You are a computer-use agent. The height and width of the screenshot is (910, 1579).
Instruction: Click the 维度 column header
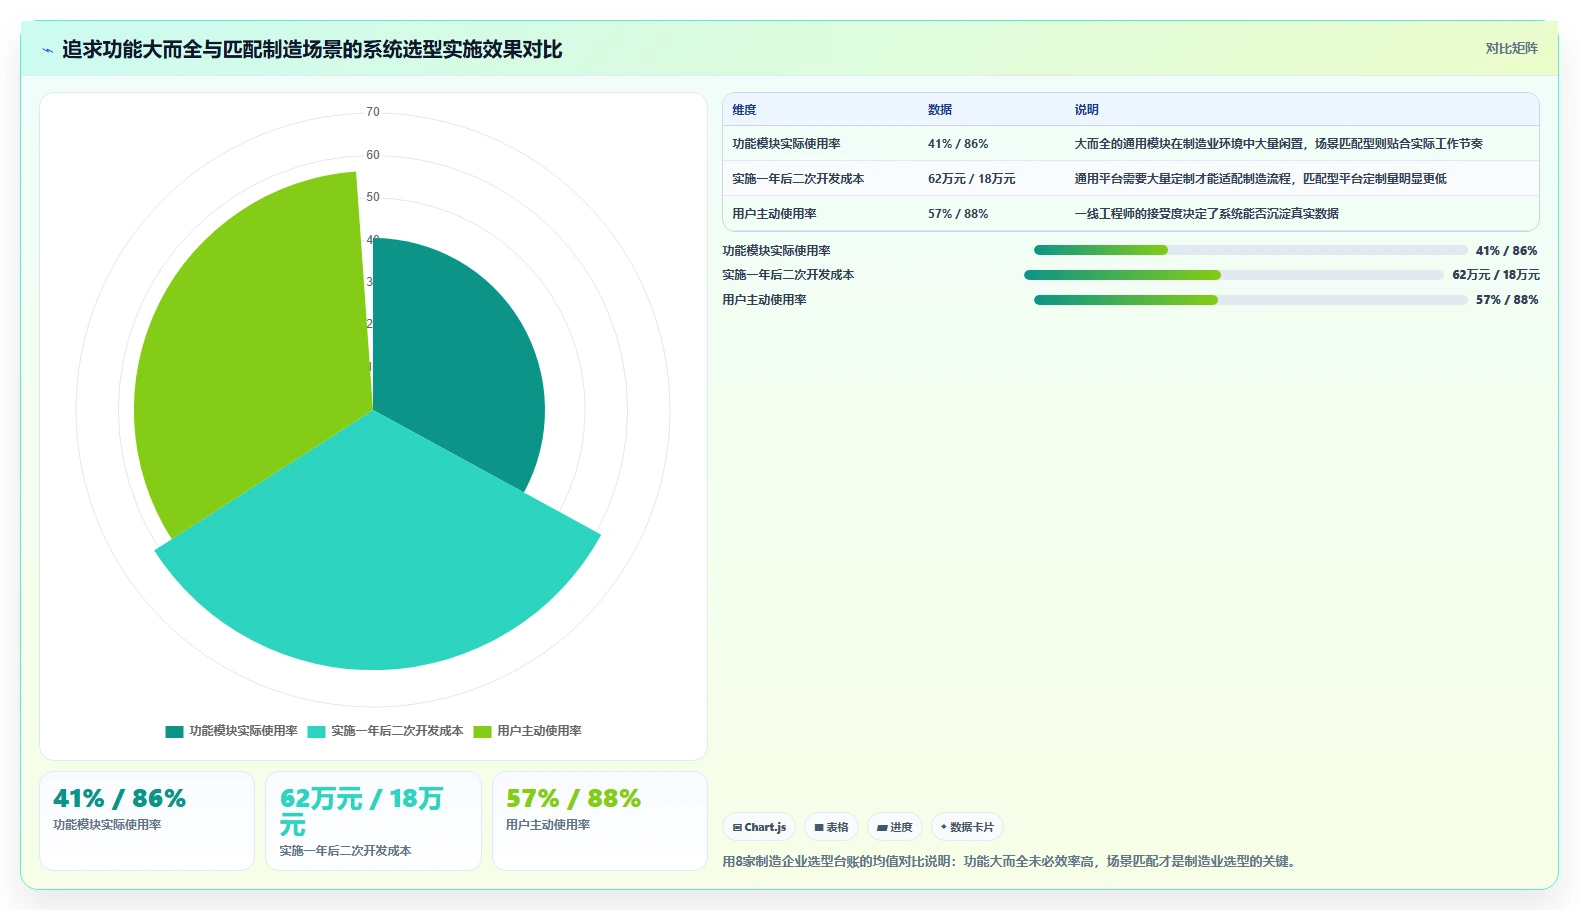pyautogui.click(x=744, y=110)
